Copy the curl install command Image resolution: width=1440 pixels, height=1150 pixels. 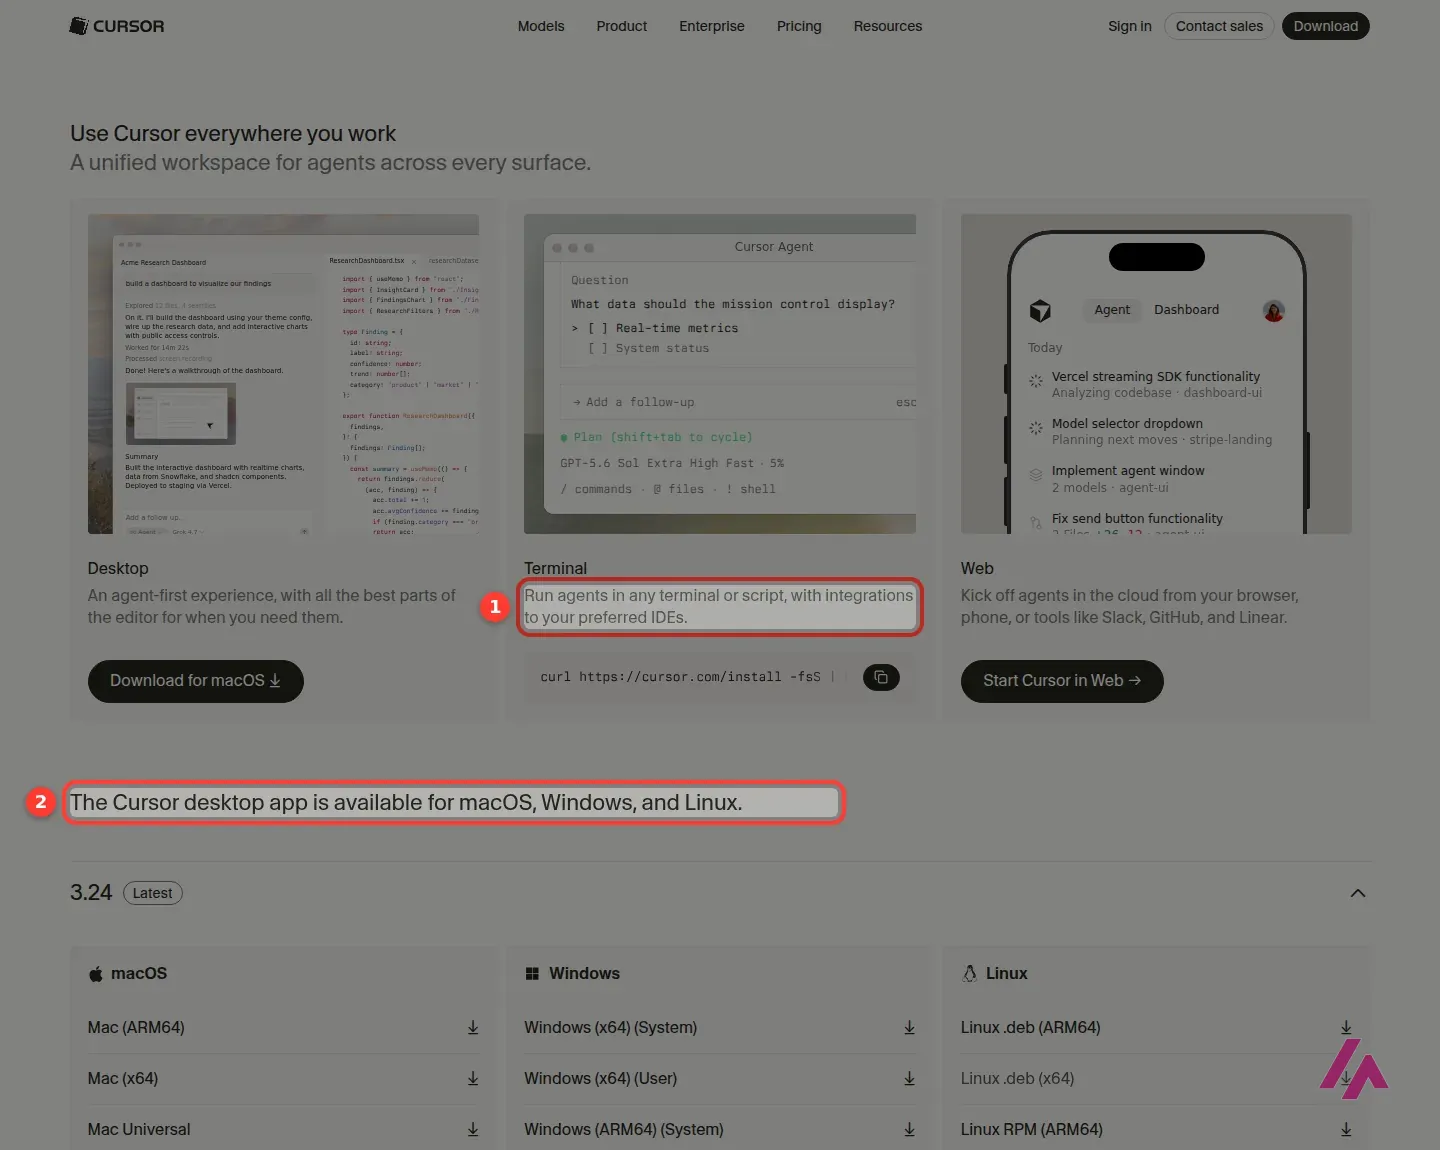click(x=881, y=677)
